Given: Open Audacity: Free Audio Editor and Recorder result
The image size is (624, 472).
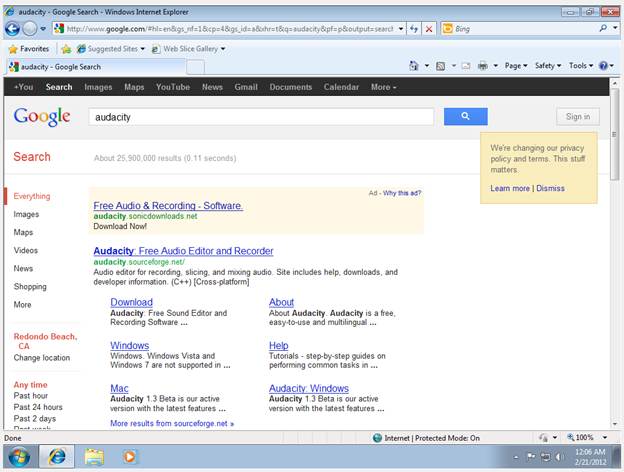Looking at the screenshot, I should coord(183,251).
